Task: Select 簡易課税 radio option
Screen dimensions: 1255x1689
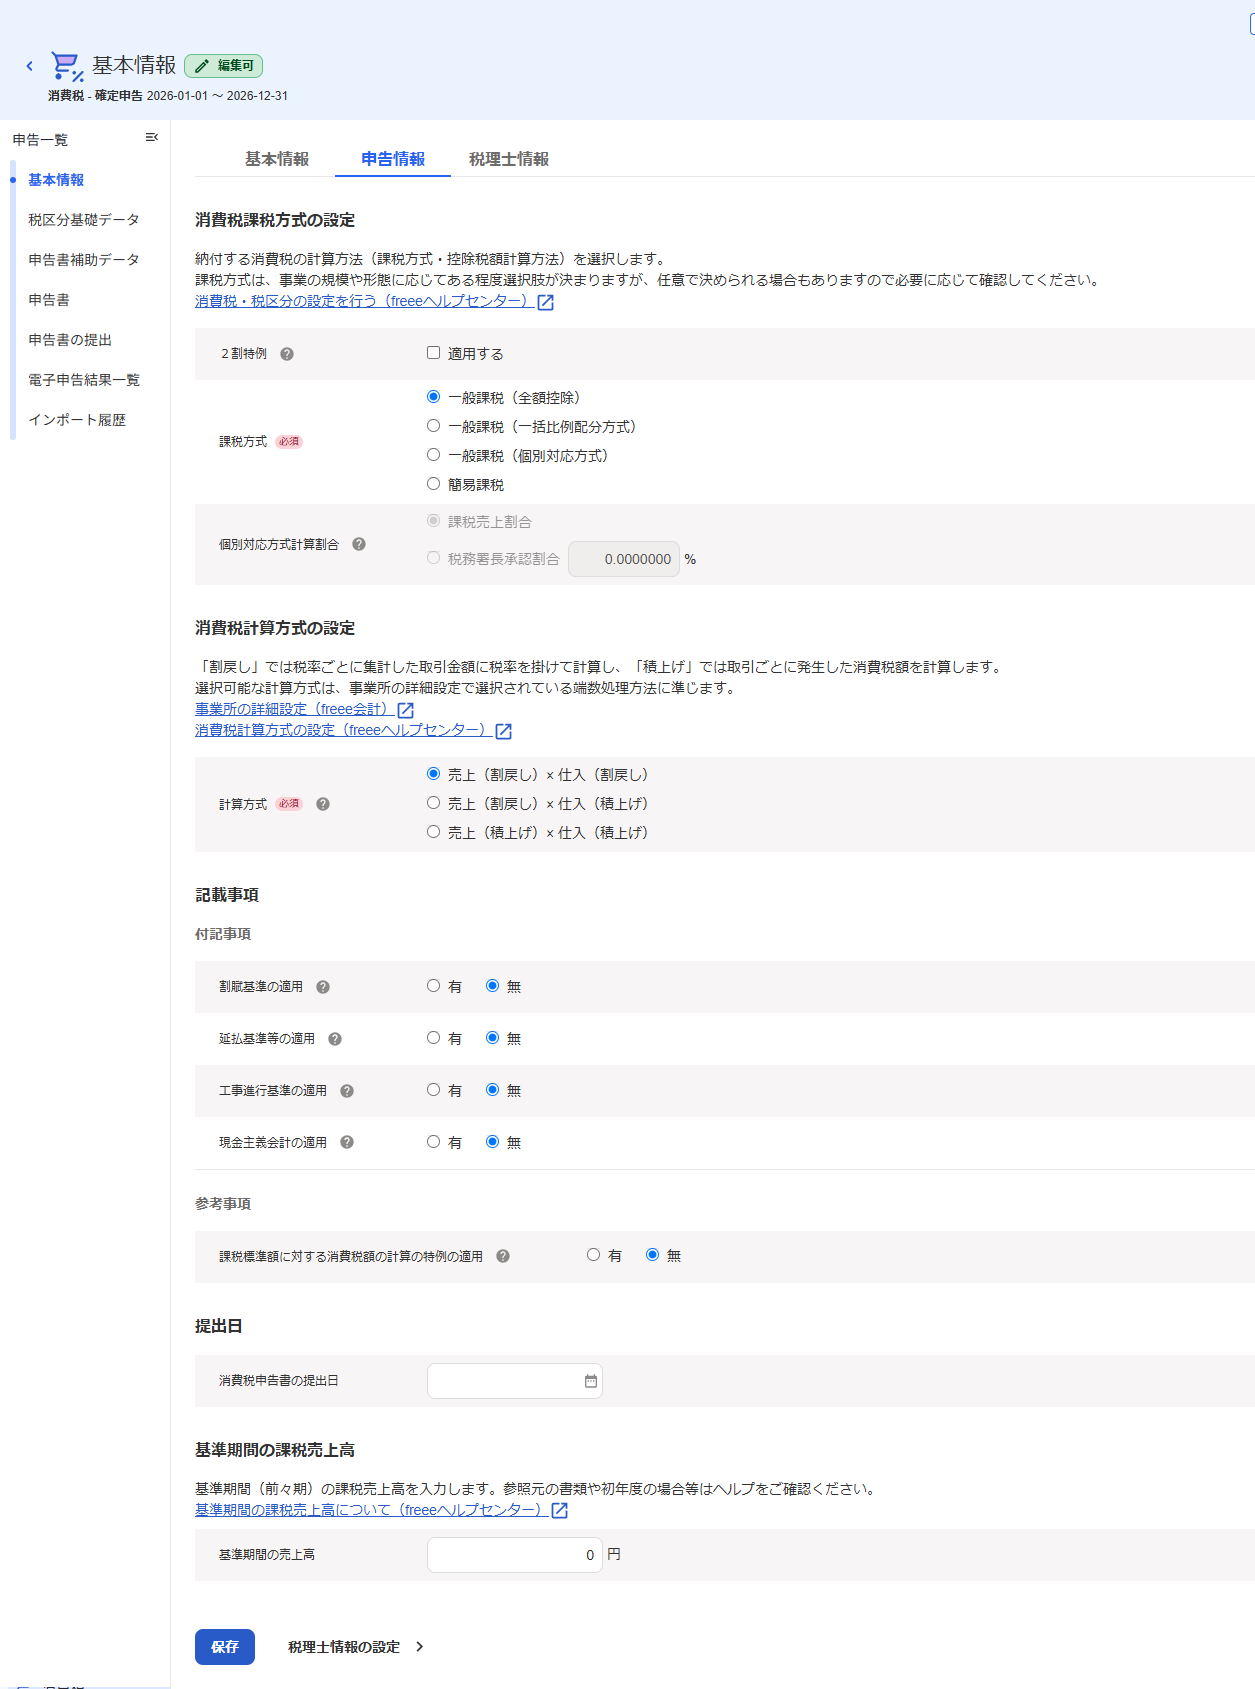Action: click(x=434, y=484)
